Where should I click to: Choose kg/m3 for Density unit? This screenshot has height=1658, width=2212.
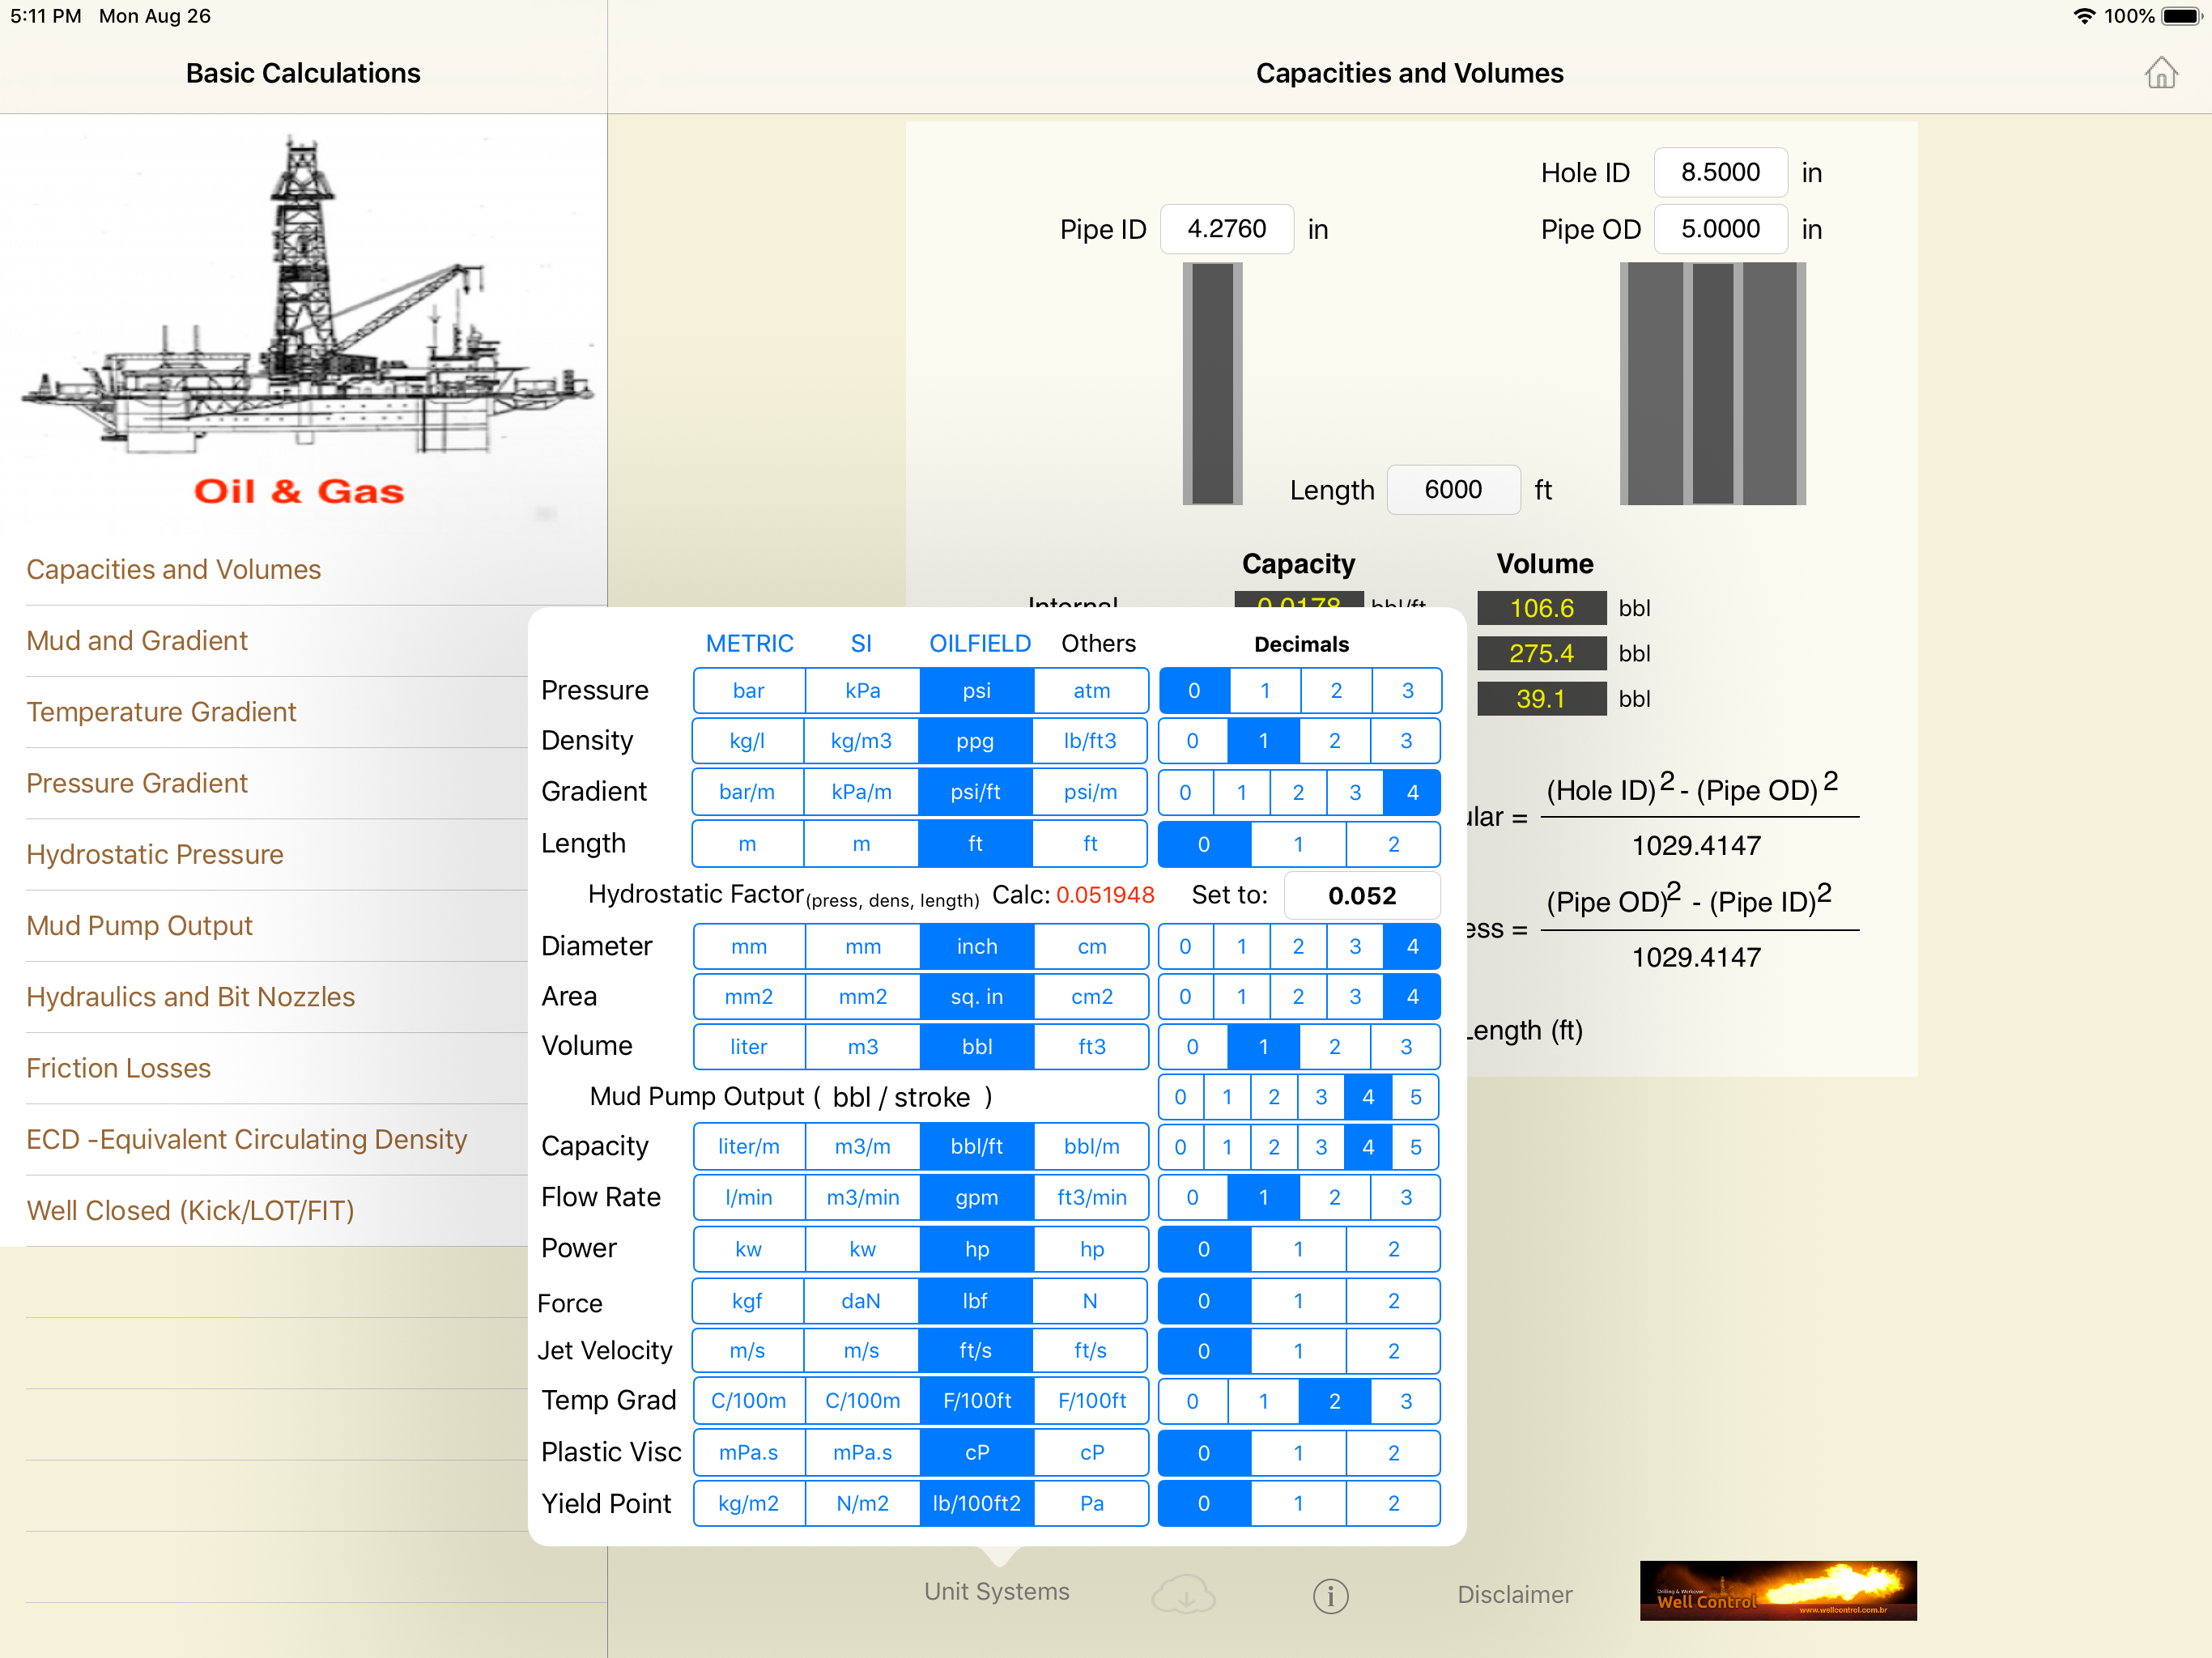click(x=861, y=741)
